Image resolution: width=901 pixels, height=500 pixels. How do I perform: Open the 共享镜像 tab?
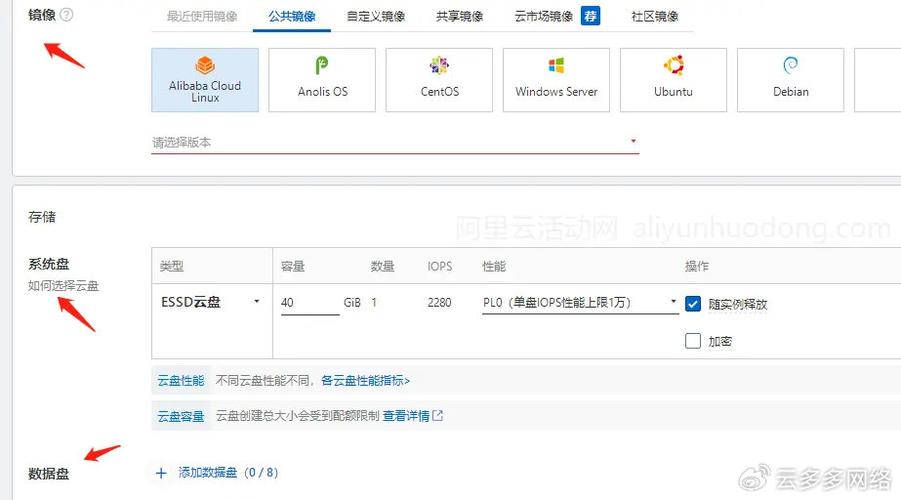[459, 16]
